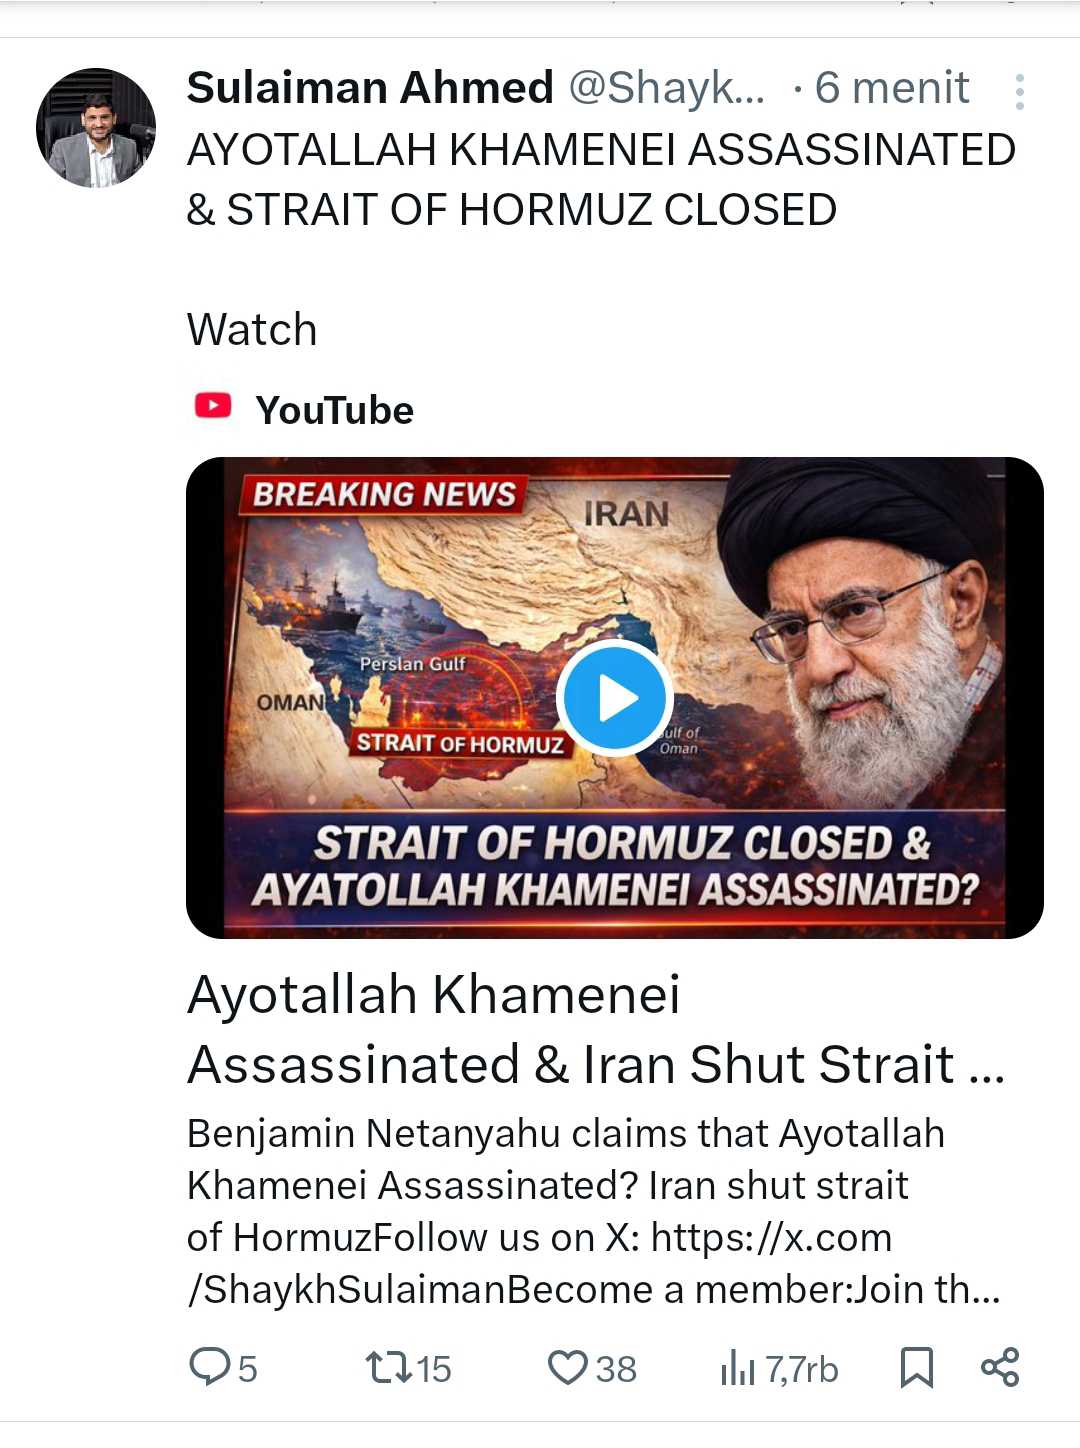Open the Khamenei breaking news thumbnail

(615, 698)
